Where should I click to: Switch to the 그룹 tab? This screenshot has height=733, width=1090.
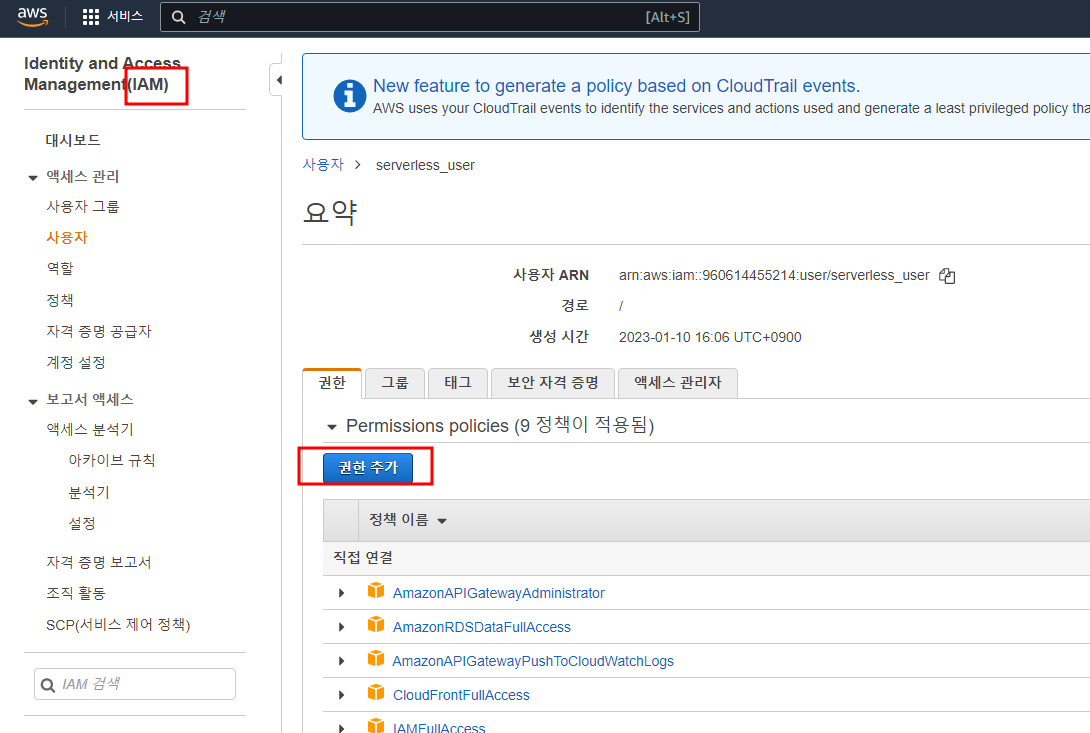tap(395, 382)
